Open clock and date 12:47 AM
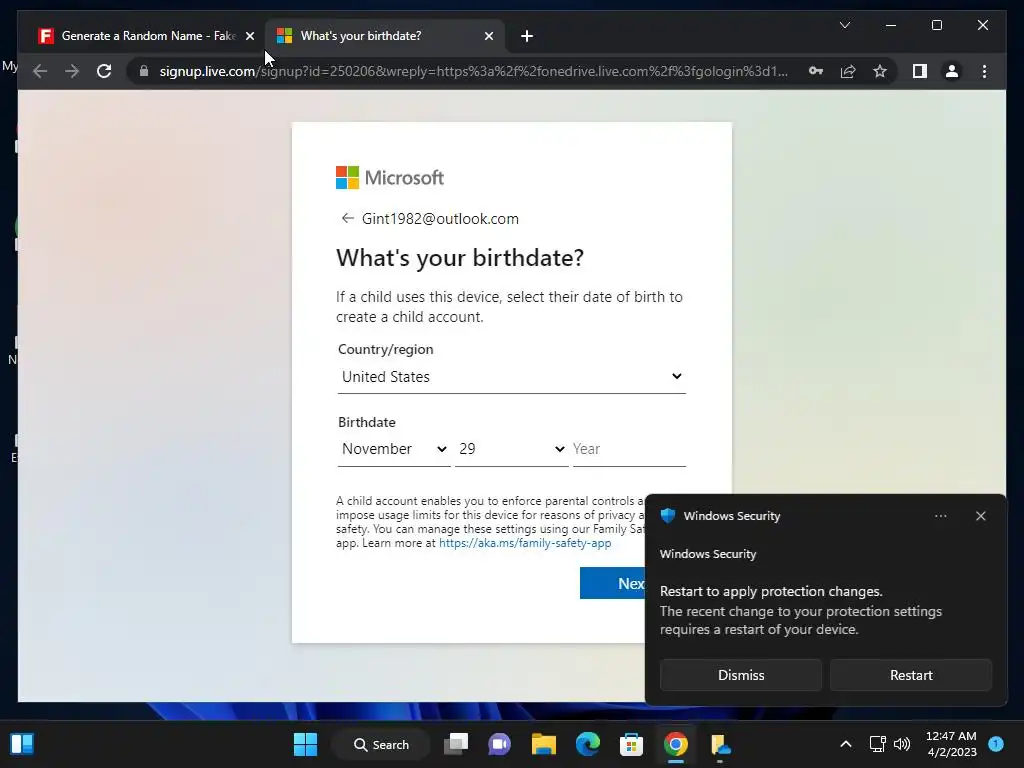 click(951, 744)
